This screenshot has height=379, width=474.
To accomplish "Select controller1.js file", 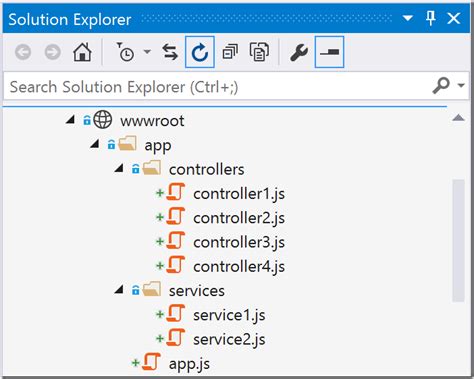I will (239, 194).
